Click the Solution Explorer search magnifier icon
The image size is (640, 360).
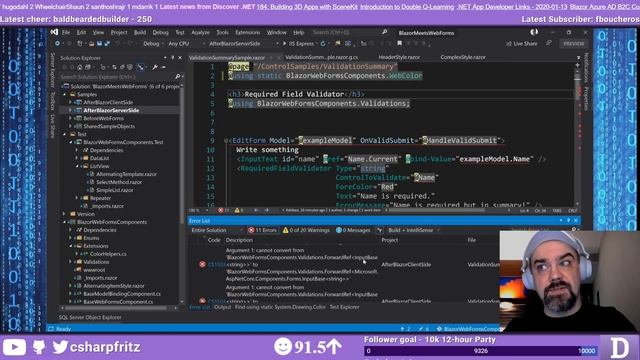click(x=178, y=76)
